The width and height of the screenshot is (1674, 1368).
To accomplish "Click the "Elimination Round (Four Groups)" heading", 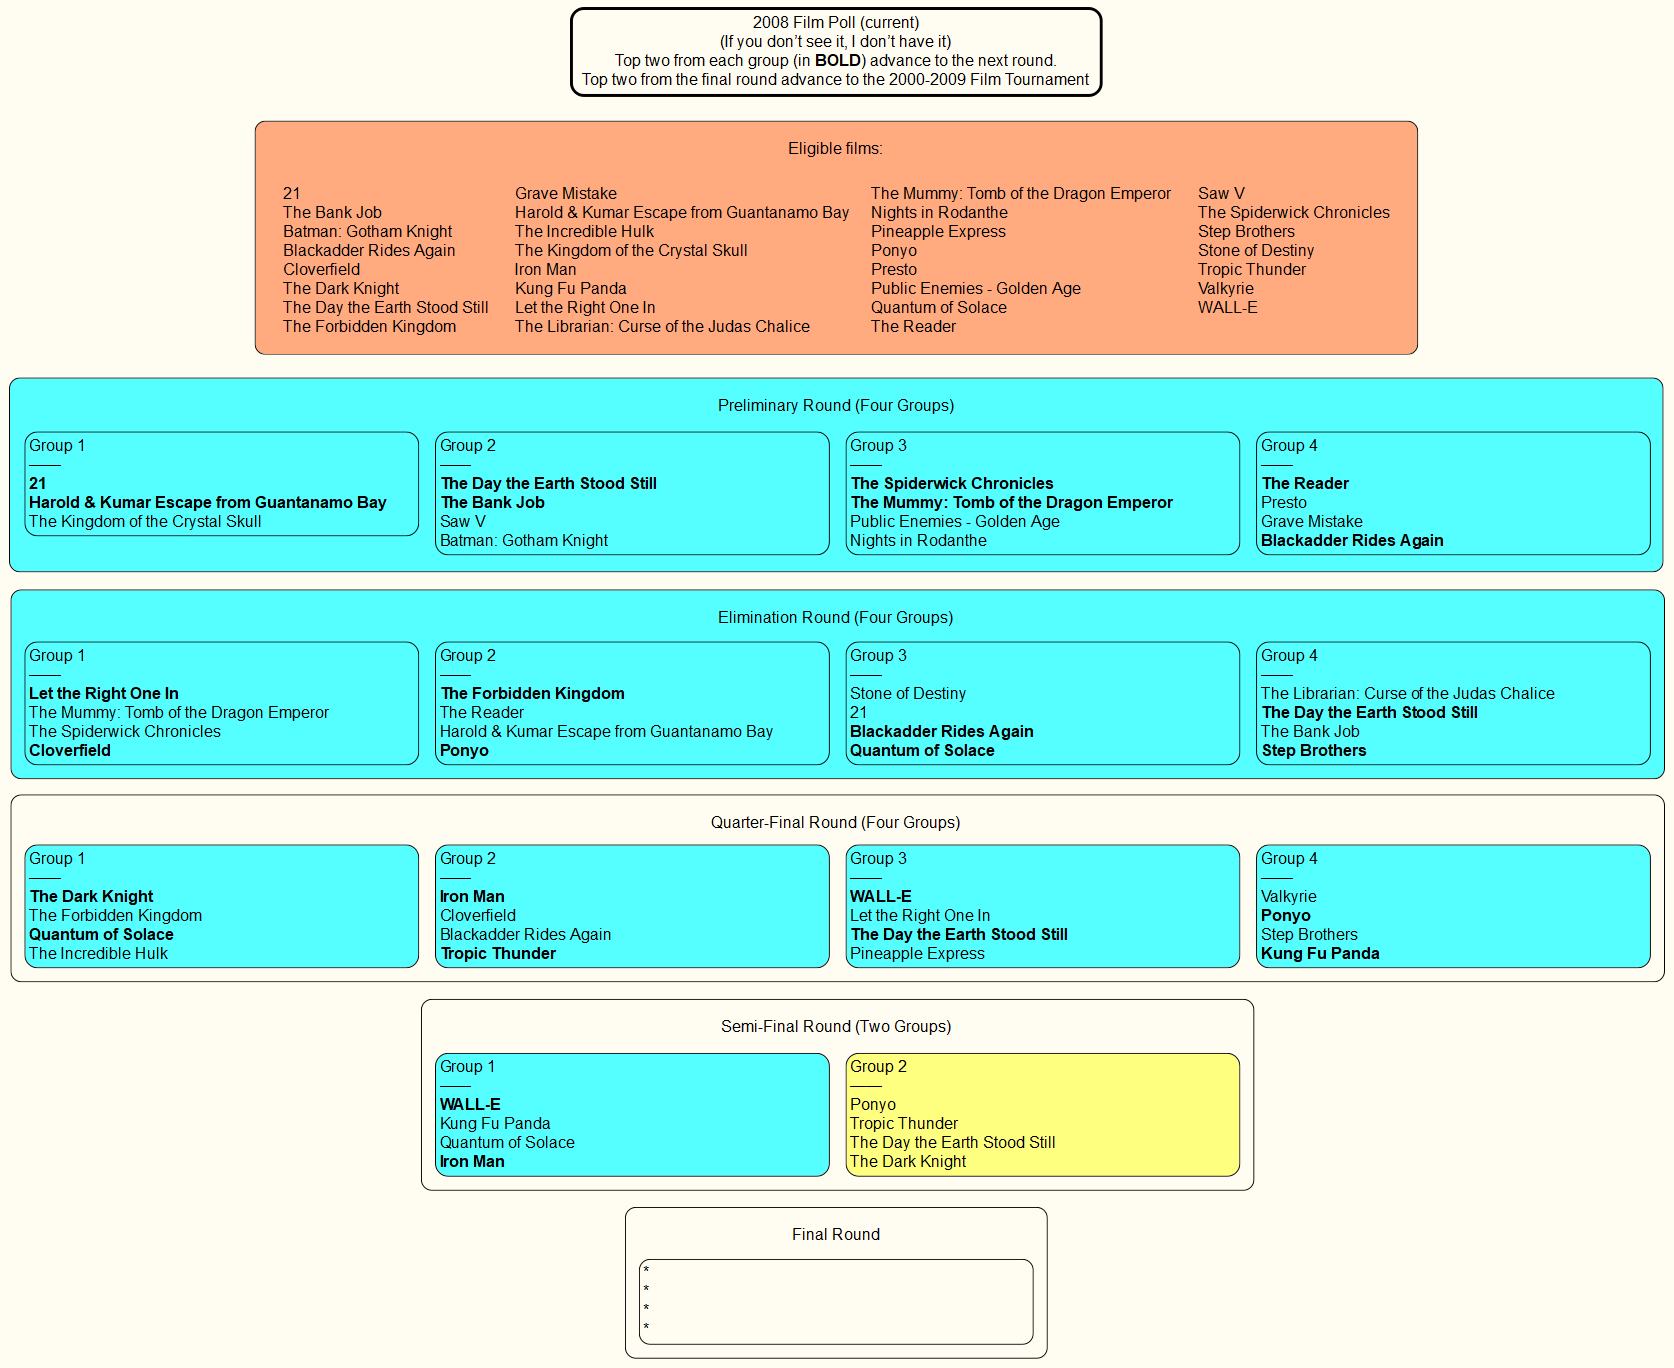I will pyautogui.click(x=835, y=617).
